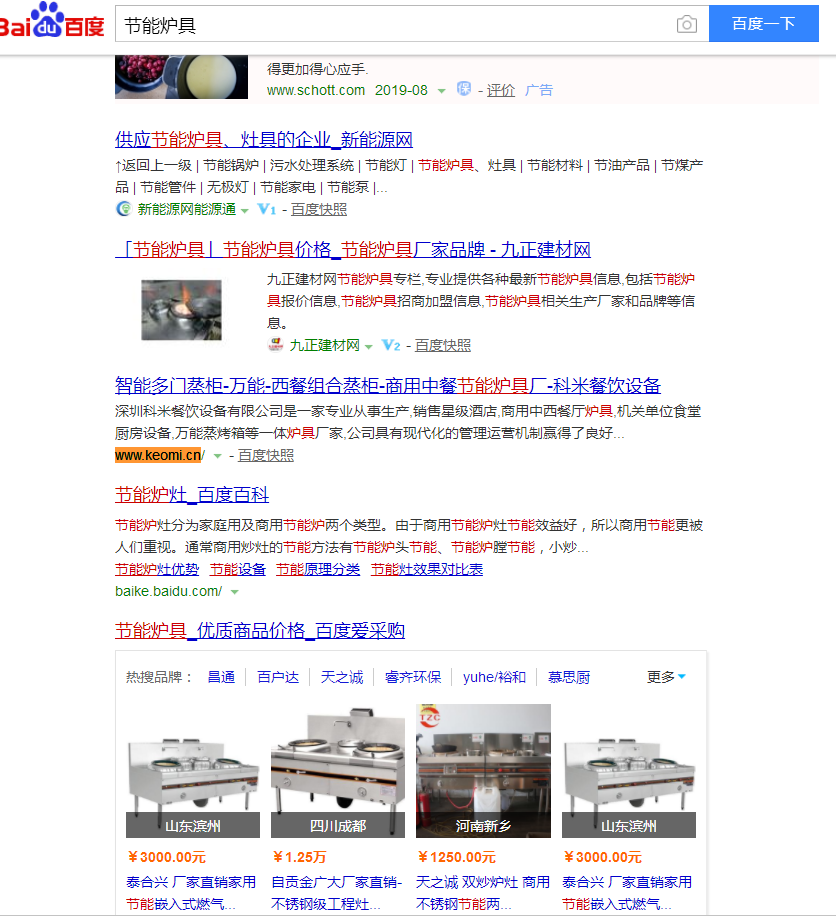Screen dimensions: 836x917
Task: Expand 更多 brands dropdown
Action: pyautogui.click(x=666, y=677)
